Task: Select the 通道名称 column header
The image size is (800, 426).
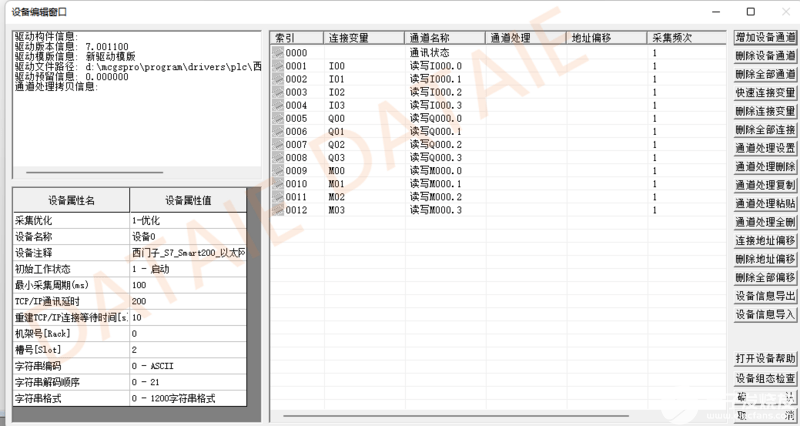Action: [445, 38]
